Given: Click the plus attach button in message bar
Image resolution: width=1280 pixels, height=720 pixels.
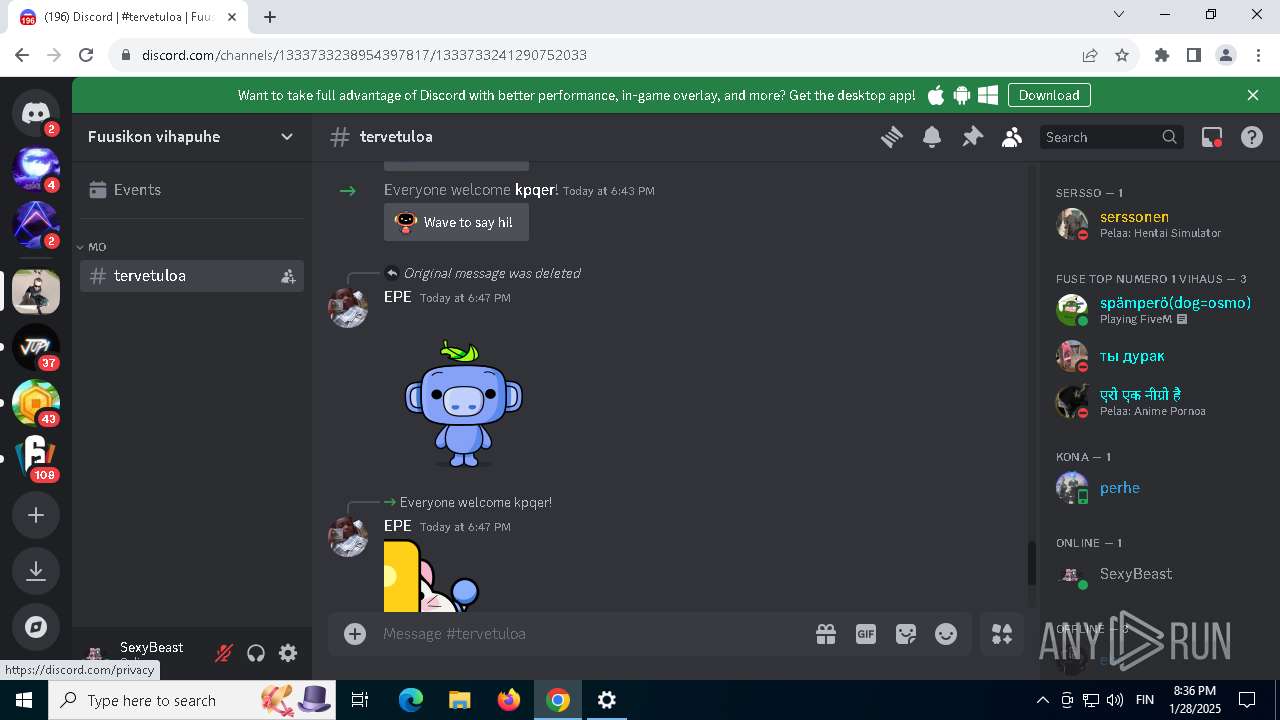Looking at the screenshot, I should [x=355, y=634].
